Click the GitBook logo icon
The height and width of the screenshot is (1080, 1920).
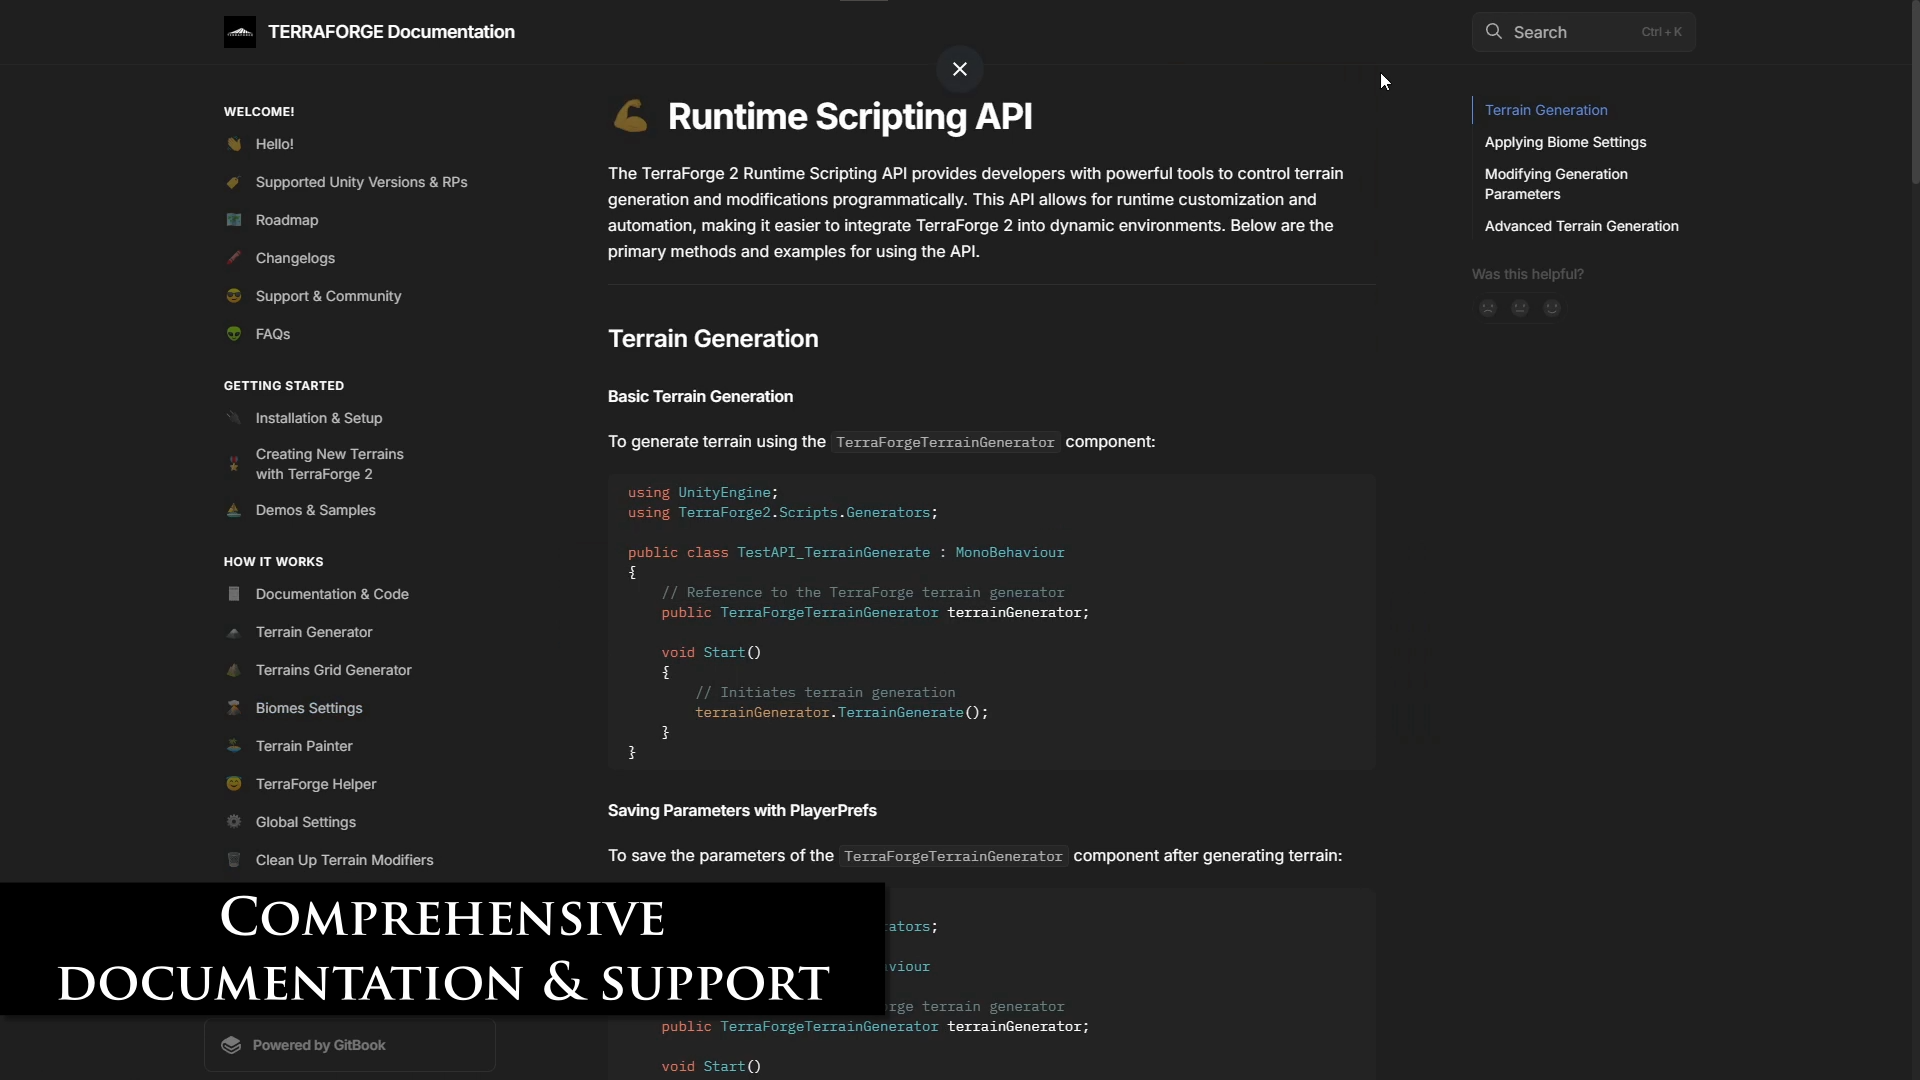click(231, 1045)
